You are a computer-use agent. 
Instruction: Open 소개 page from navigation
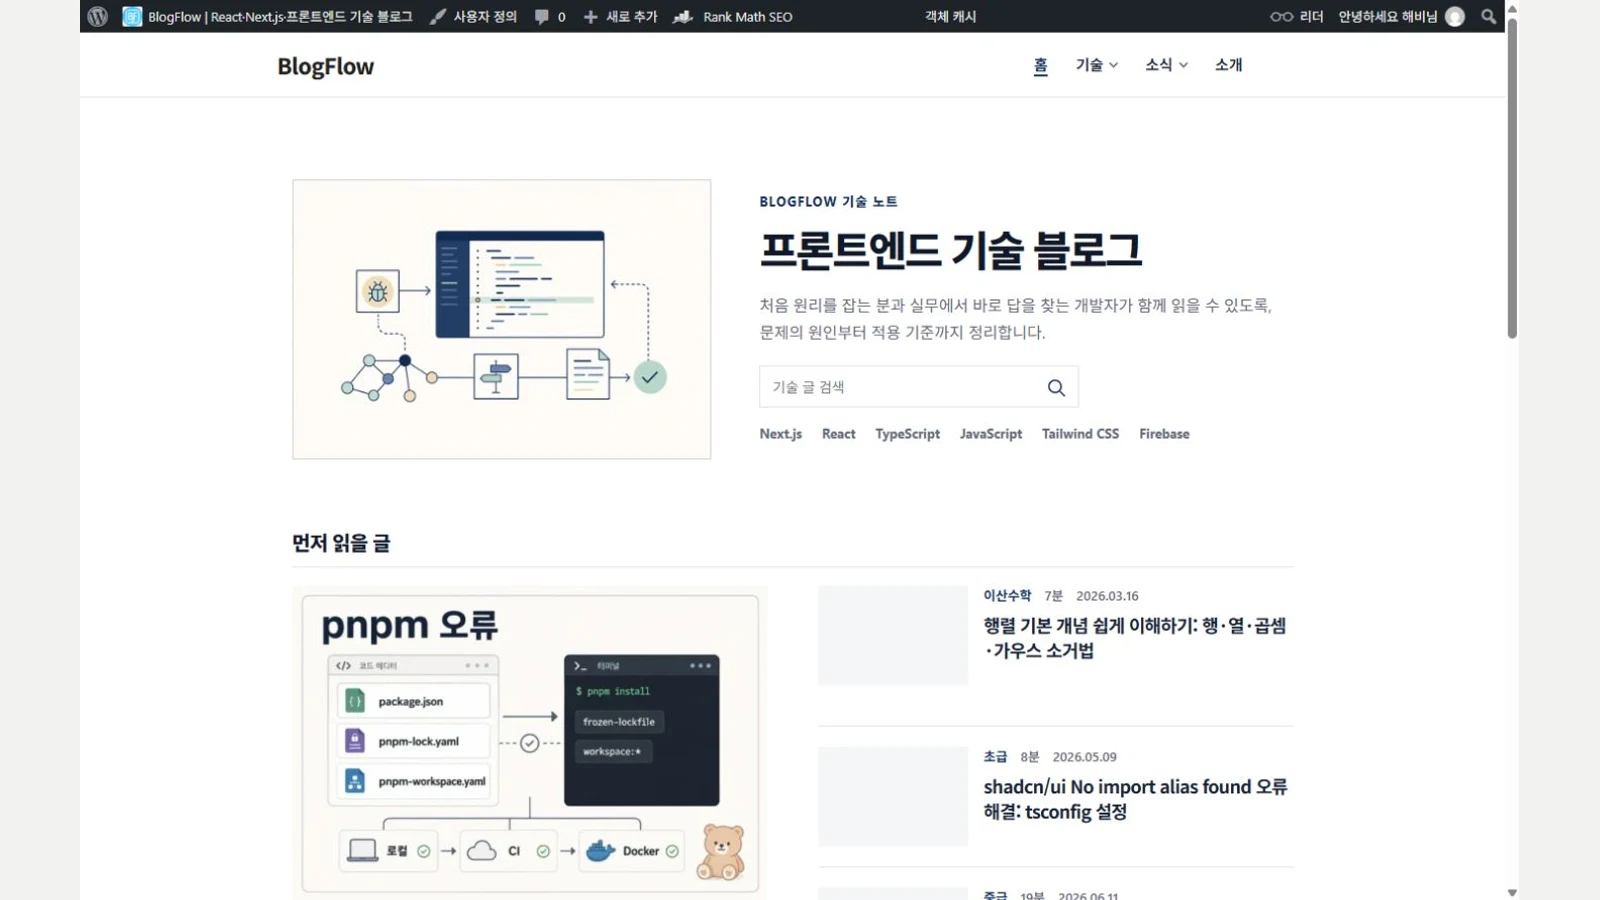click(x=1228, y=65)
